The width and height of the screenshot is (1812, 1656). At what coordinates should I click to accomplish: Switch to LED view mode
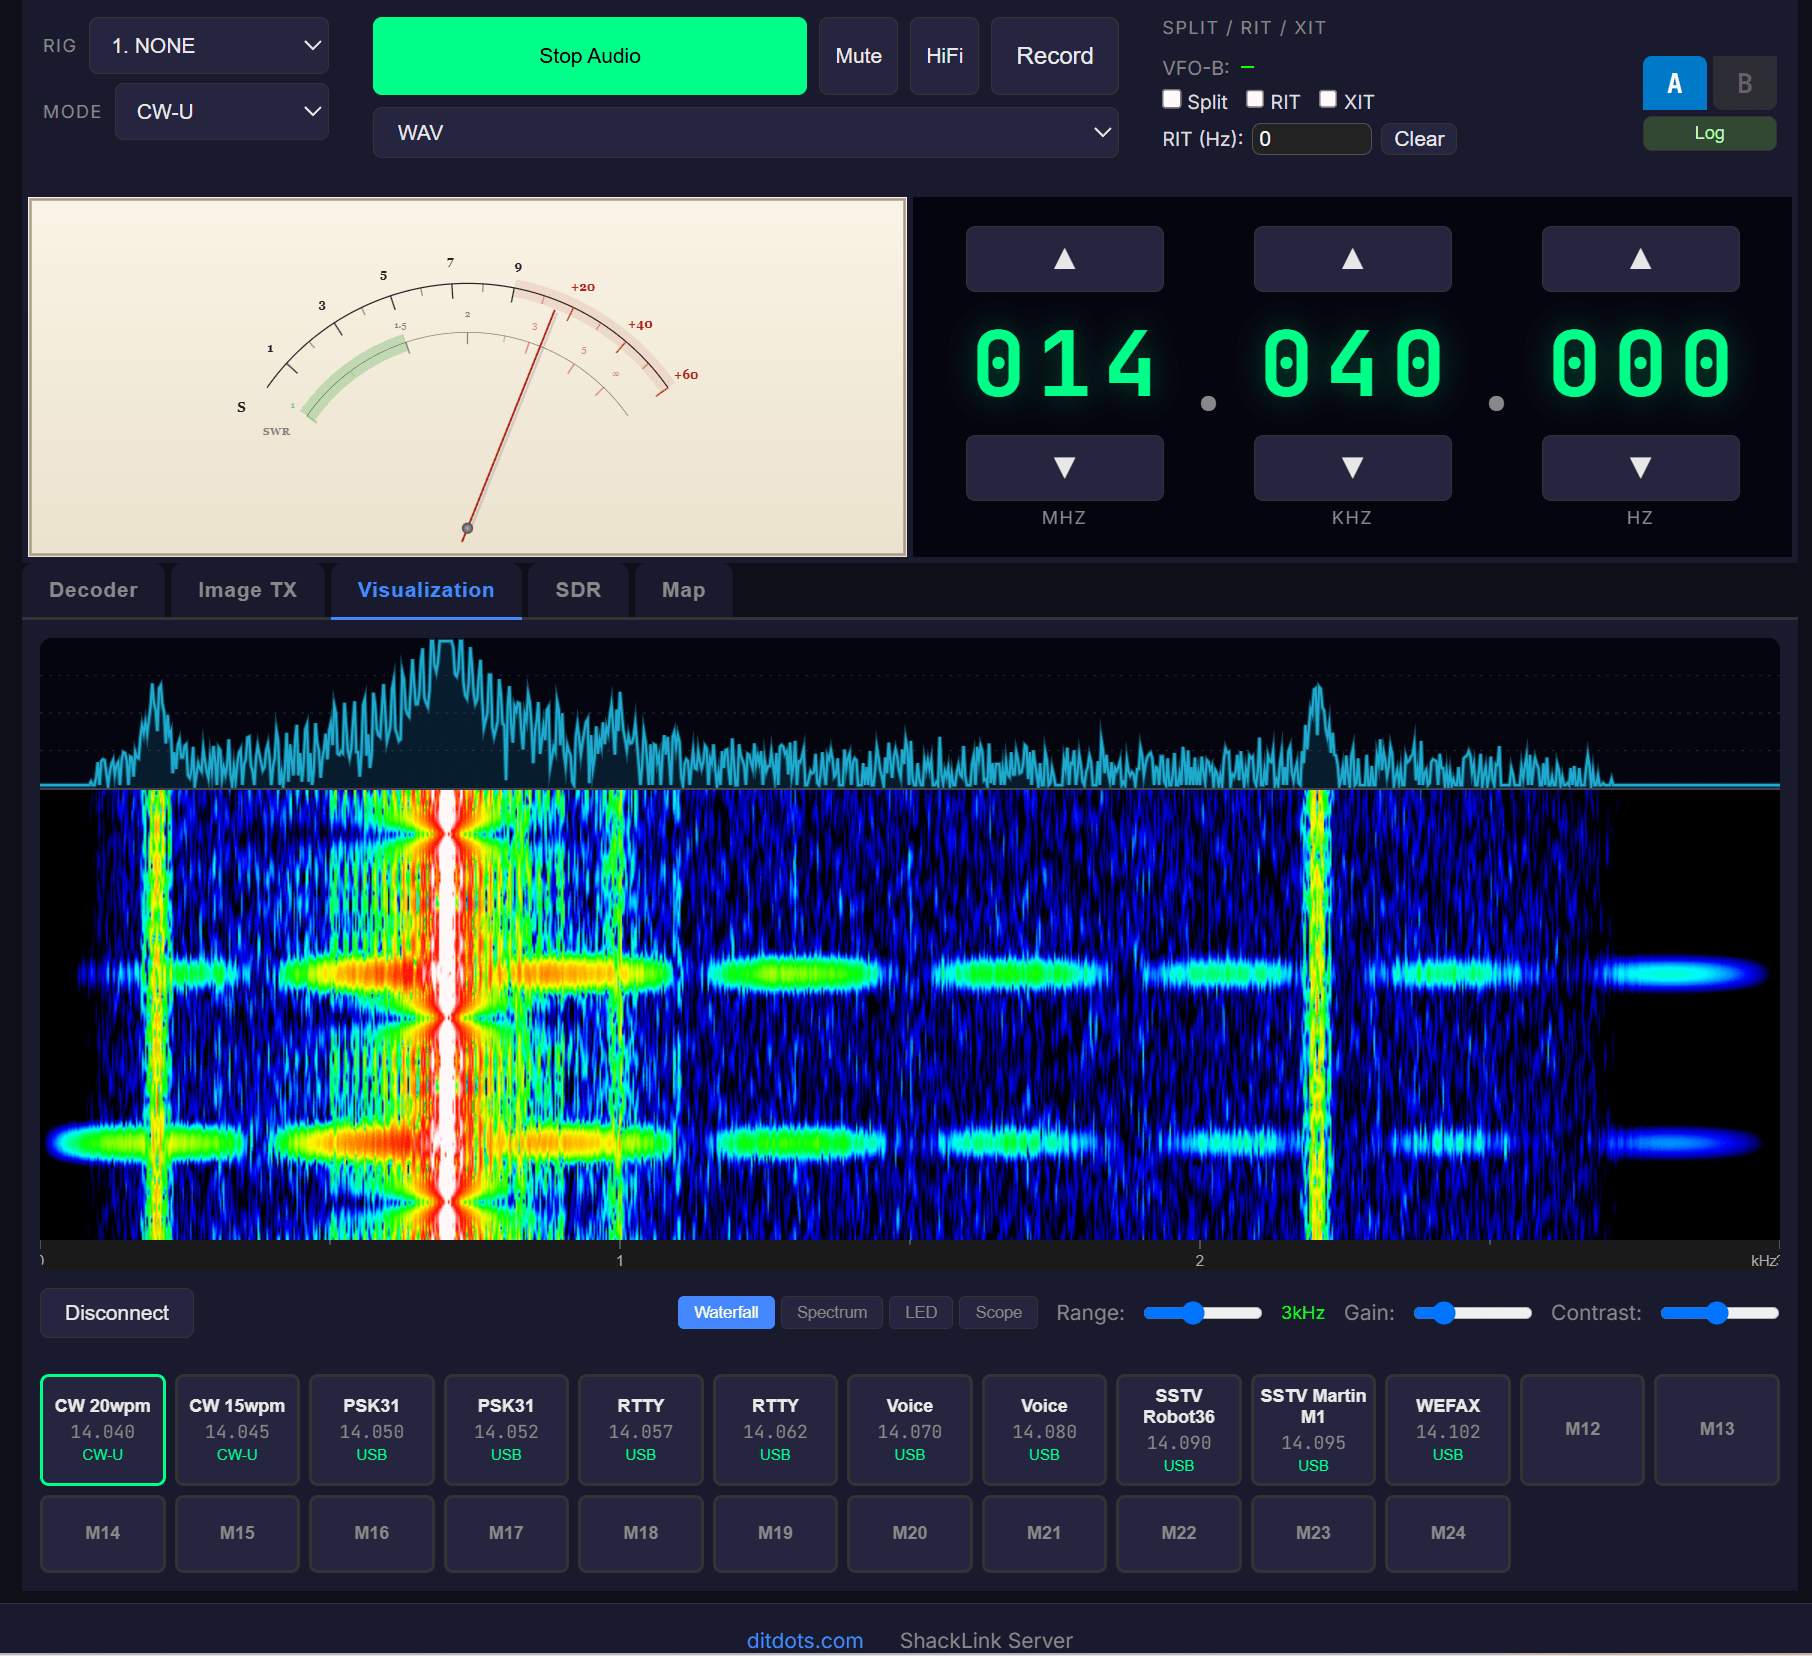pos(921,1312)
